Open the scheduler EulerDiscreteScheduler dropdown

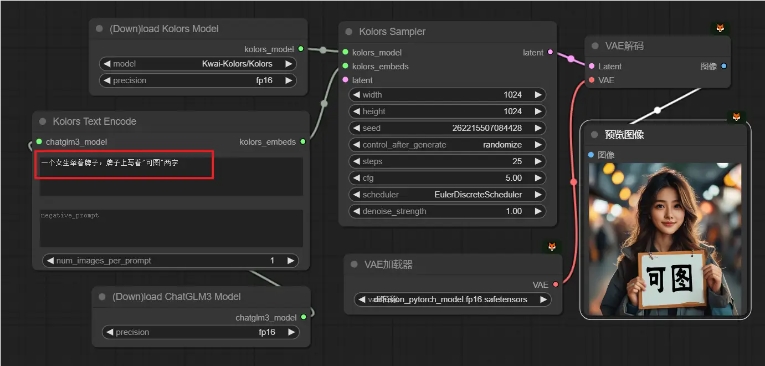(x=447, y=195)
